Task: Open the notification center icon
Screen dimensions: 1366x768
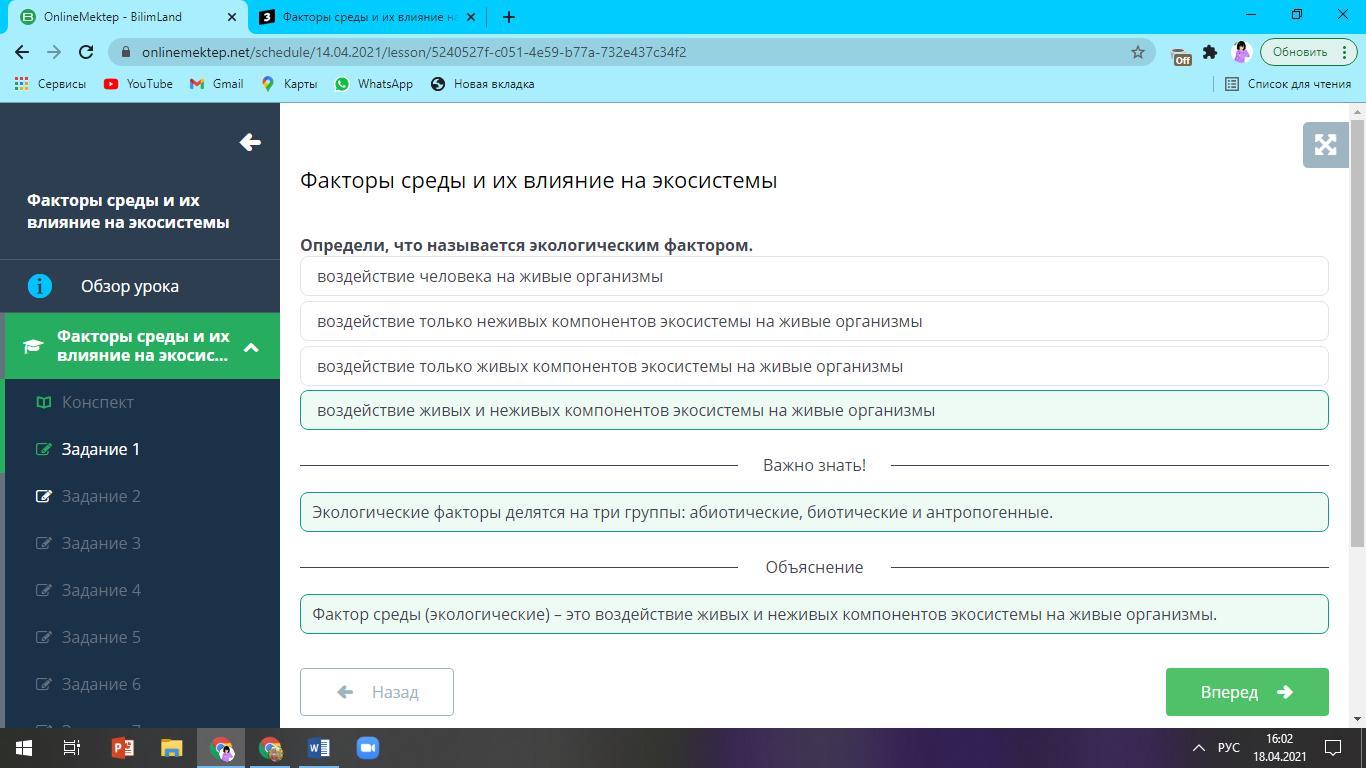Action: pos(1333,748)
